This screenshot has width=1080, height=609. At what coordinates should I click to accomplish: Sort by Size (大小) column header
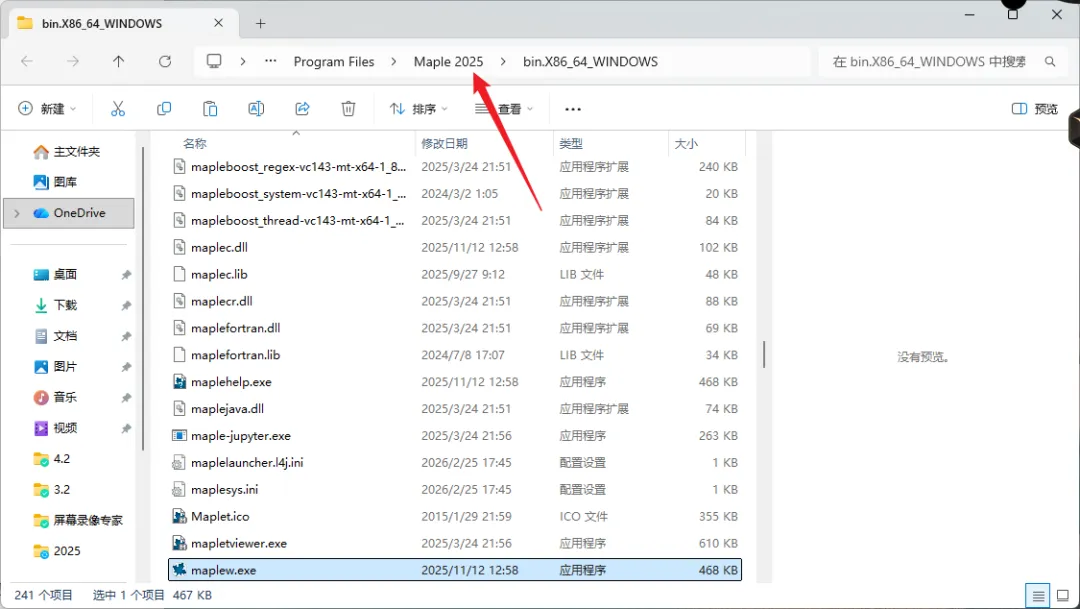pos(707,143)
